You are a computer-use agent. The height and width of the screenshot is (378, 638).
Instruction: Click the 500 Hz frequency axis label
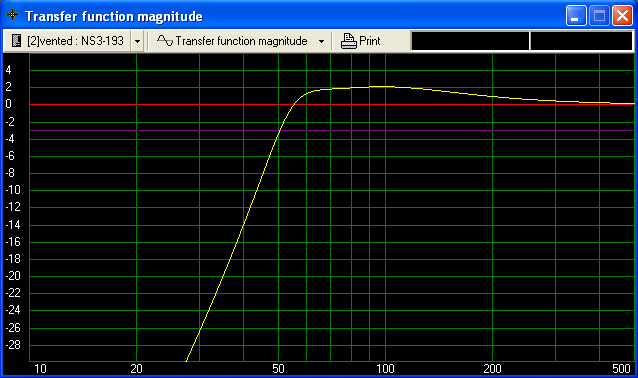[621, 369]
